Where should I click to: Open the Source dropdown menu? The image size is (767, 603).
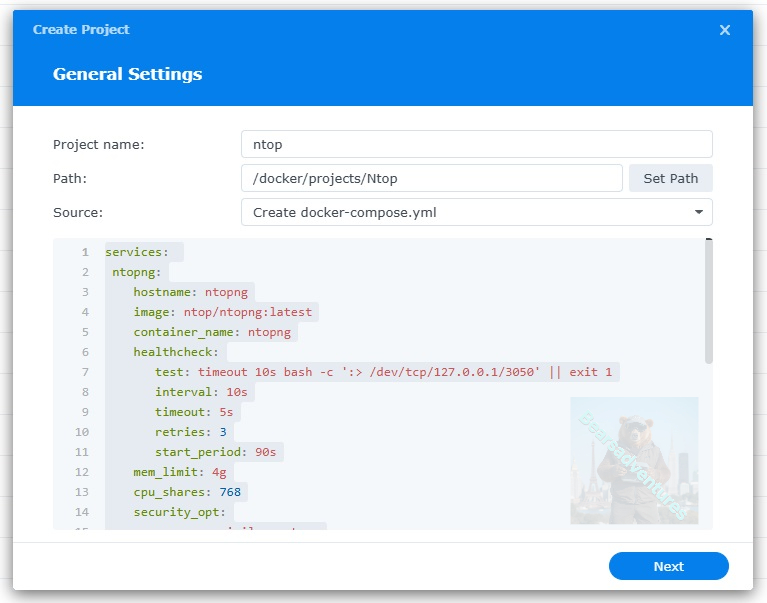(x=476, y=212)
